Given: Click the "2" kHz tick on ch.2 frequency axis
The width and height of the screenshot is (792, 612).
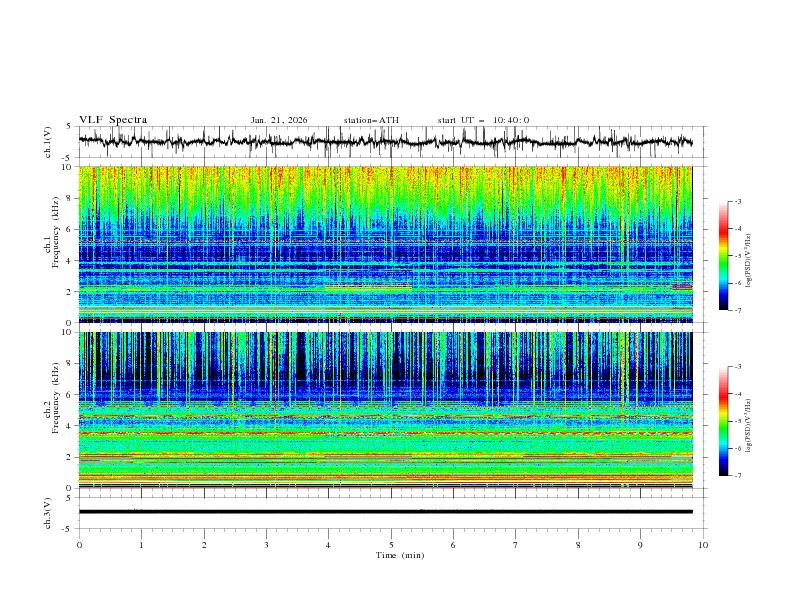Looking at the screenshot, I should coord(71,457).
